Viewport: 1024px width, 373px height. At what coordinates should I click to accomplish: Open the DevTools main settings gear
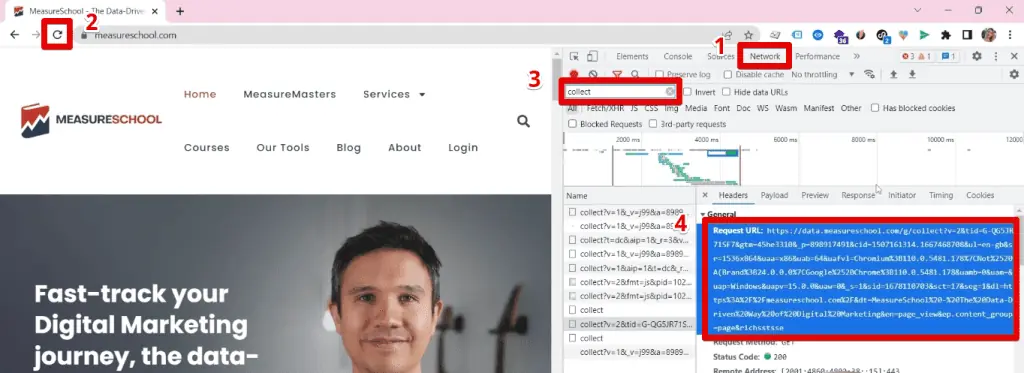tap(977, 57)
